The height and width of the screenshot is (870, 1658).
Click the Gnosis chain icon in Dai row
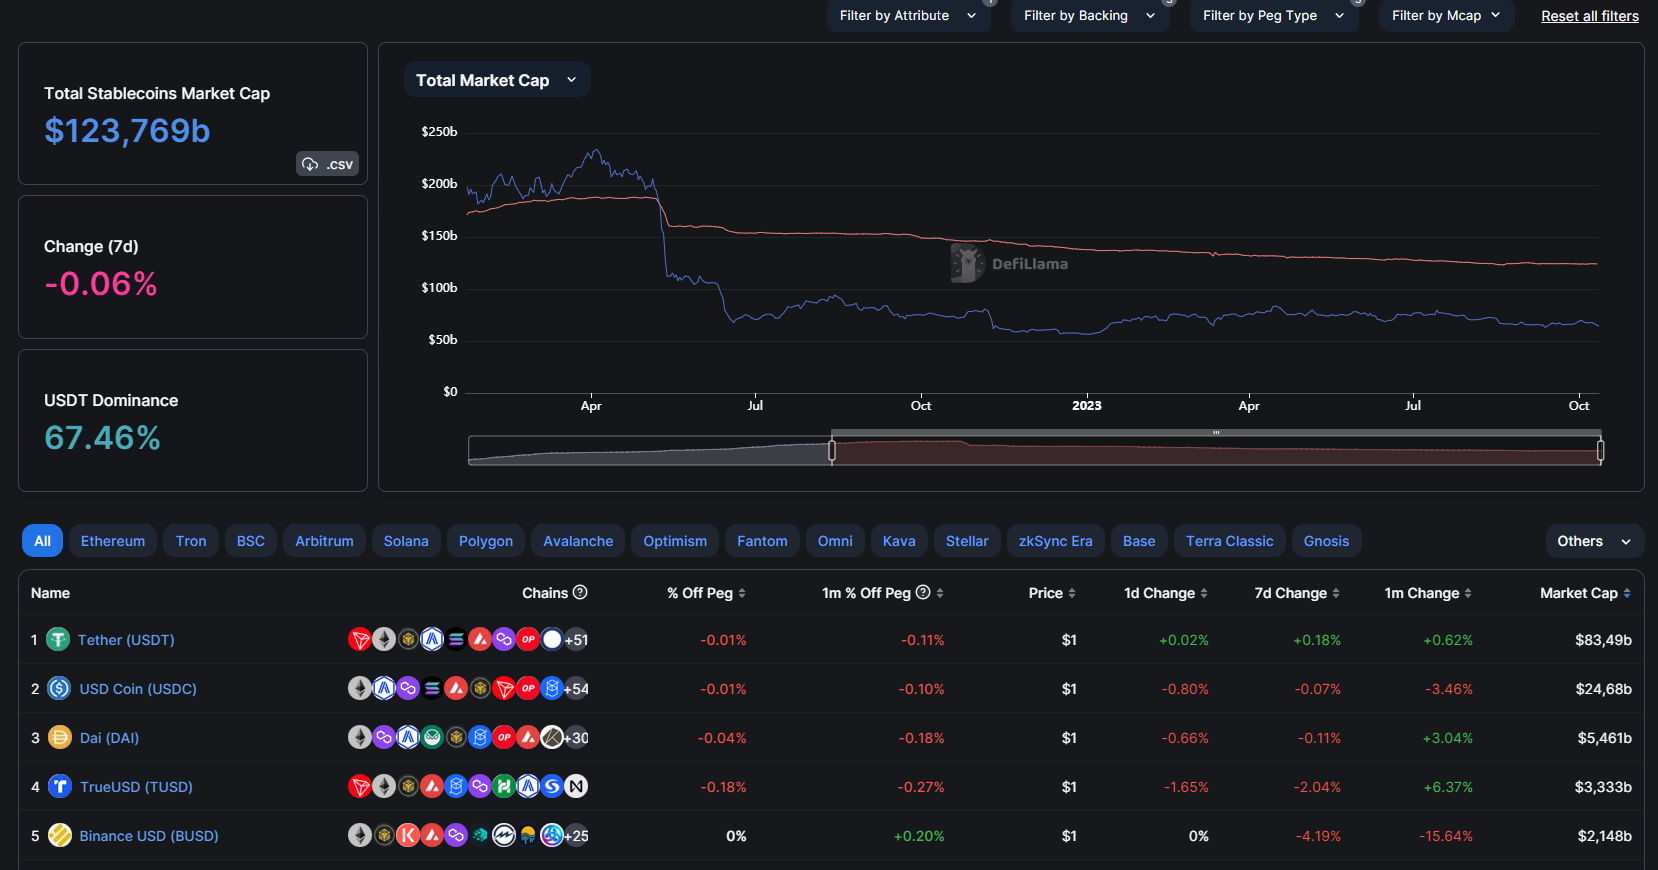pos(432,738)
